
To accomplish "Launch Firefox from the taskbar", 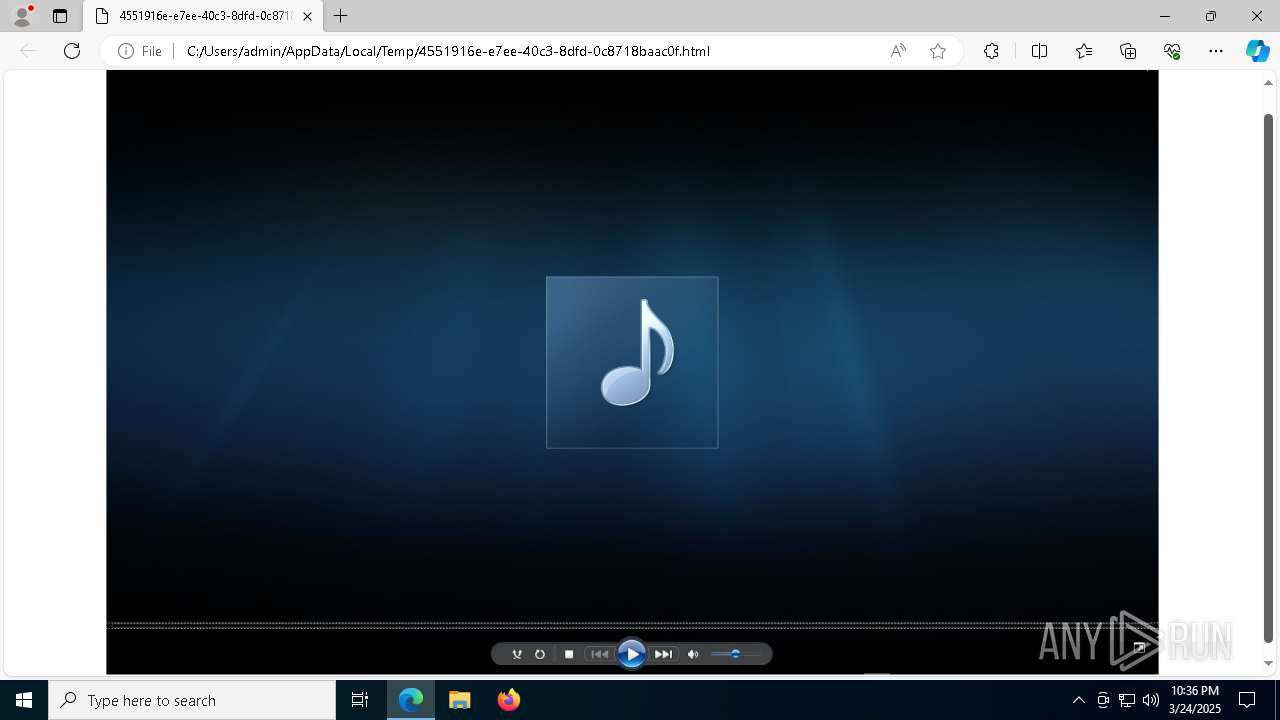I will 508,700.
